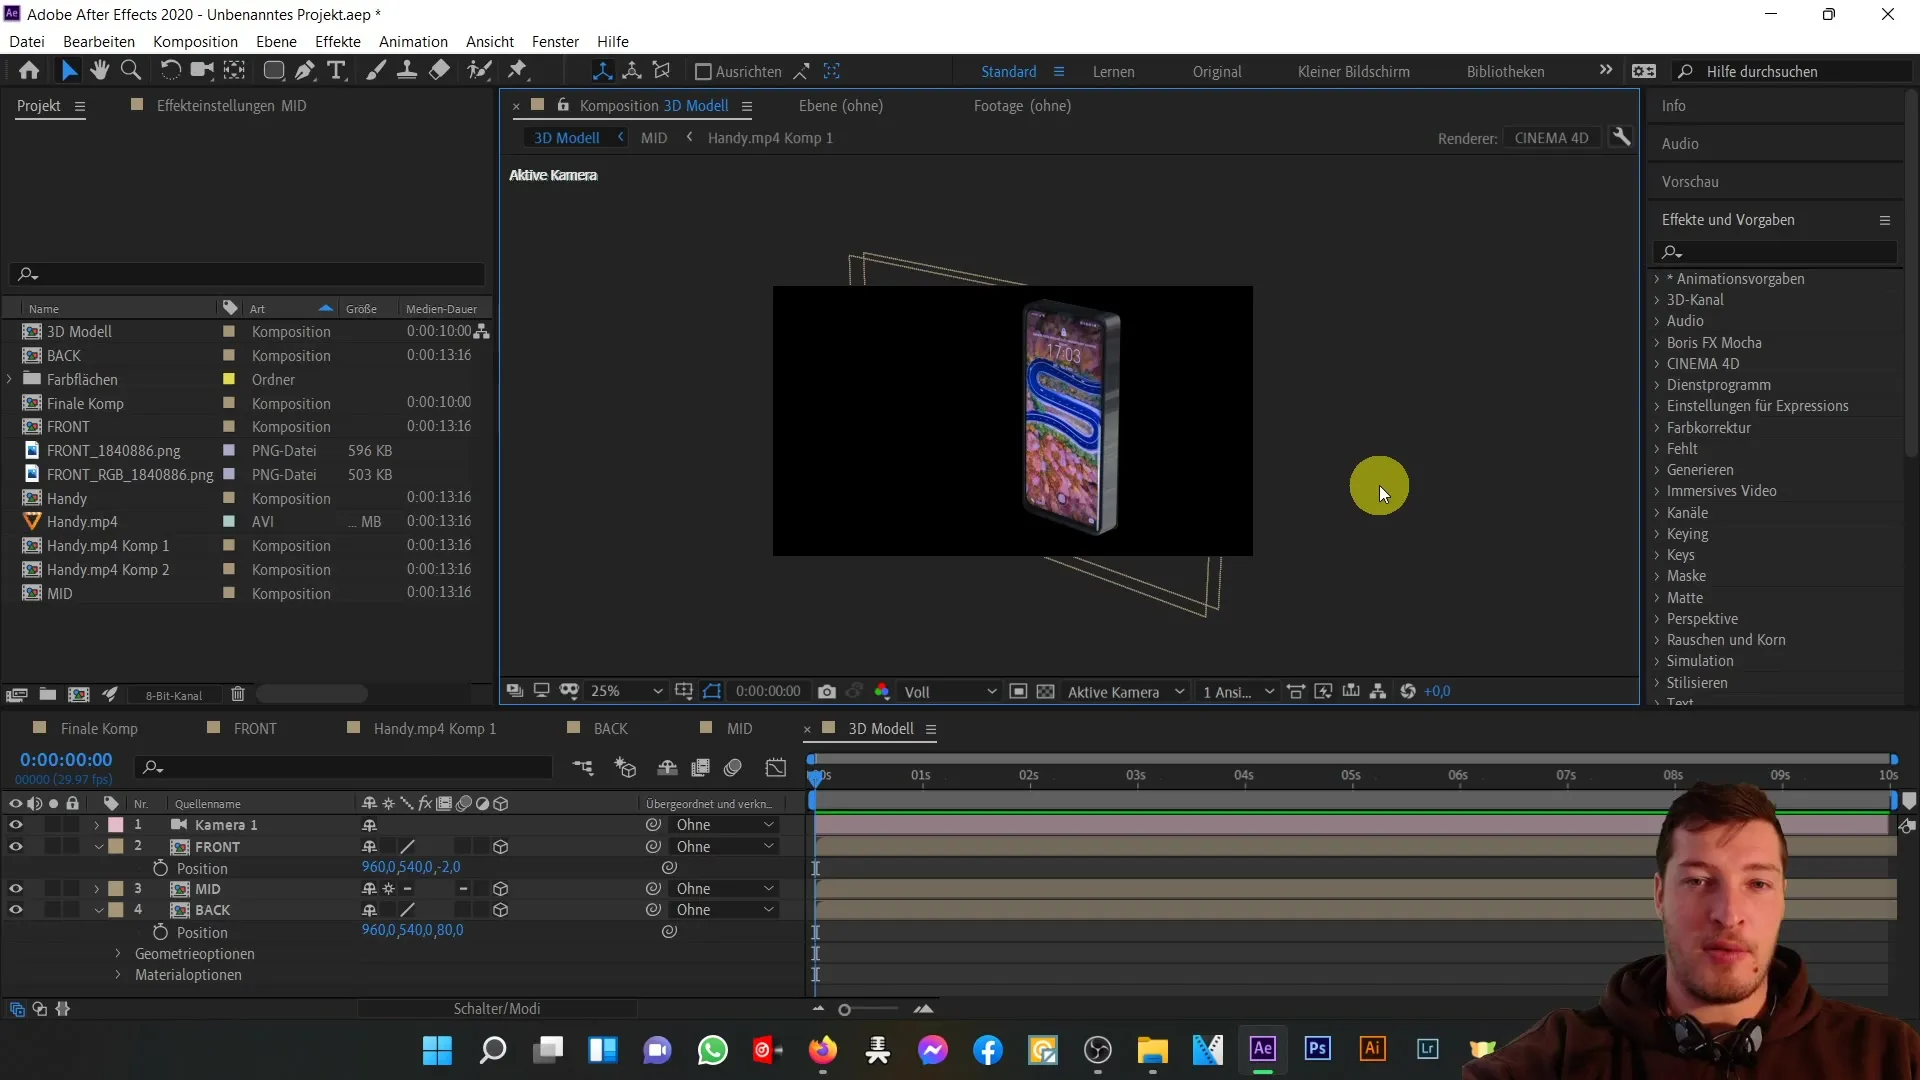
Task: Hide the FRONT layer eye
Action: [15, 847]
